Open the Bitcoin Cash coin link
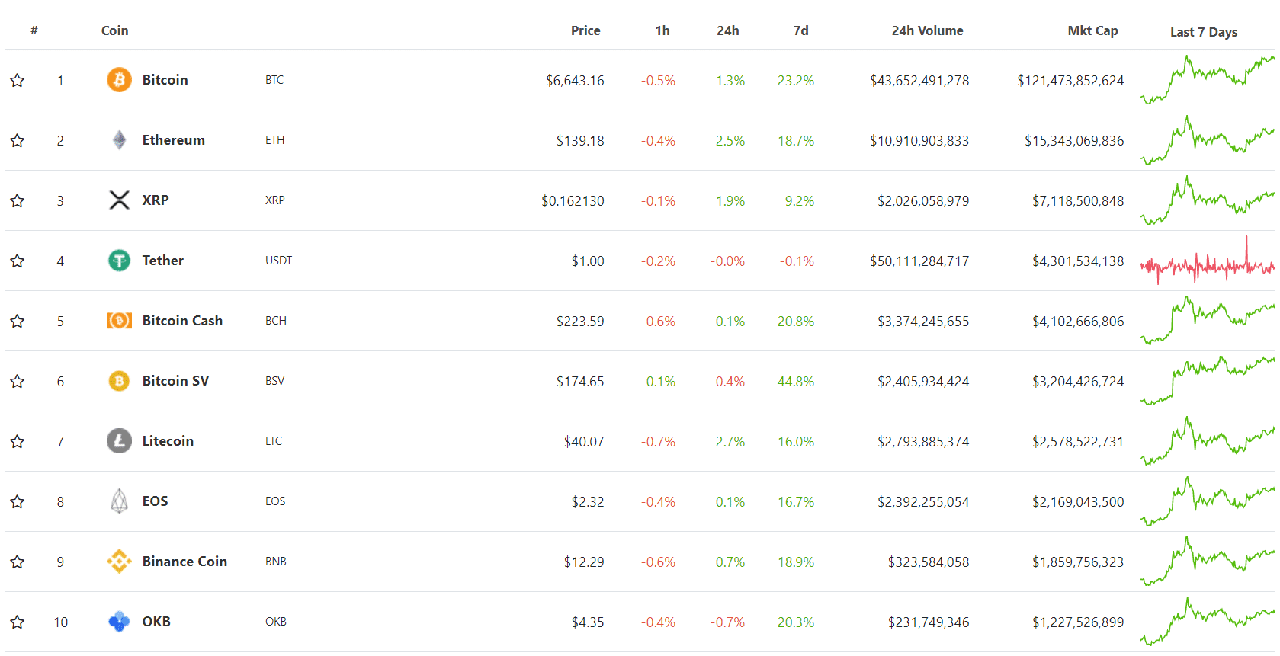The width and height of the screenshot is (1280, 656). click(182, 320)
